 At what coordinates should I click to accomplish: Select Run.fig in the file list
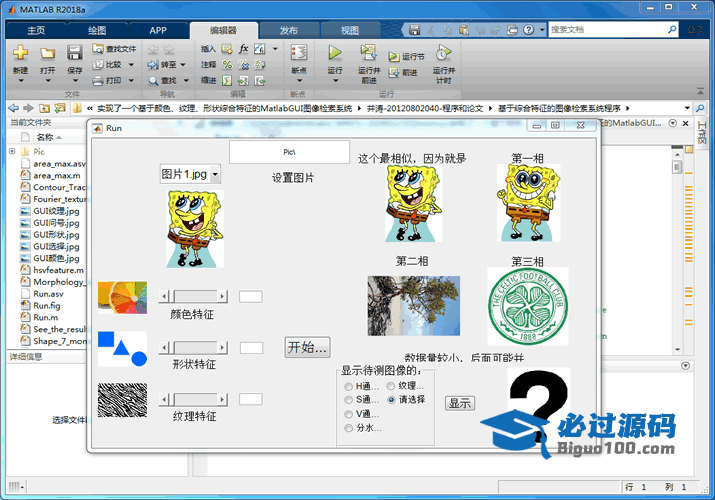[x=46, y=305]
